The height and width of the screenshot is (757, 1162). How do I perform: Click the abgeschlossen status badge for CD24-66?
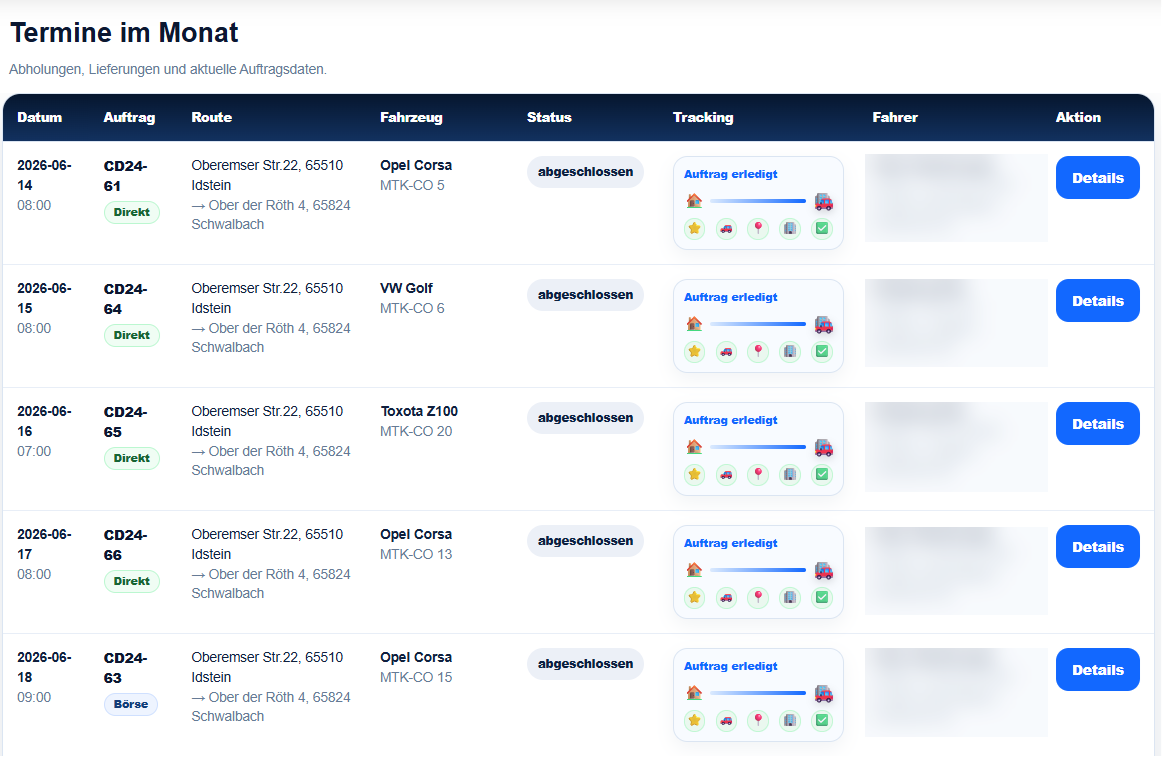585,541
